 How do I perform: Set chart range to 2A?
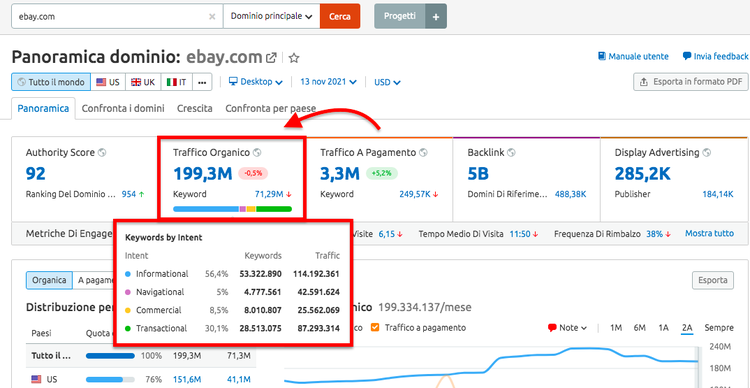click(687, 328)
